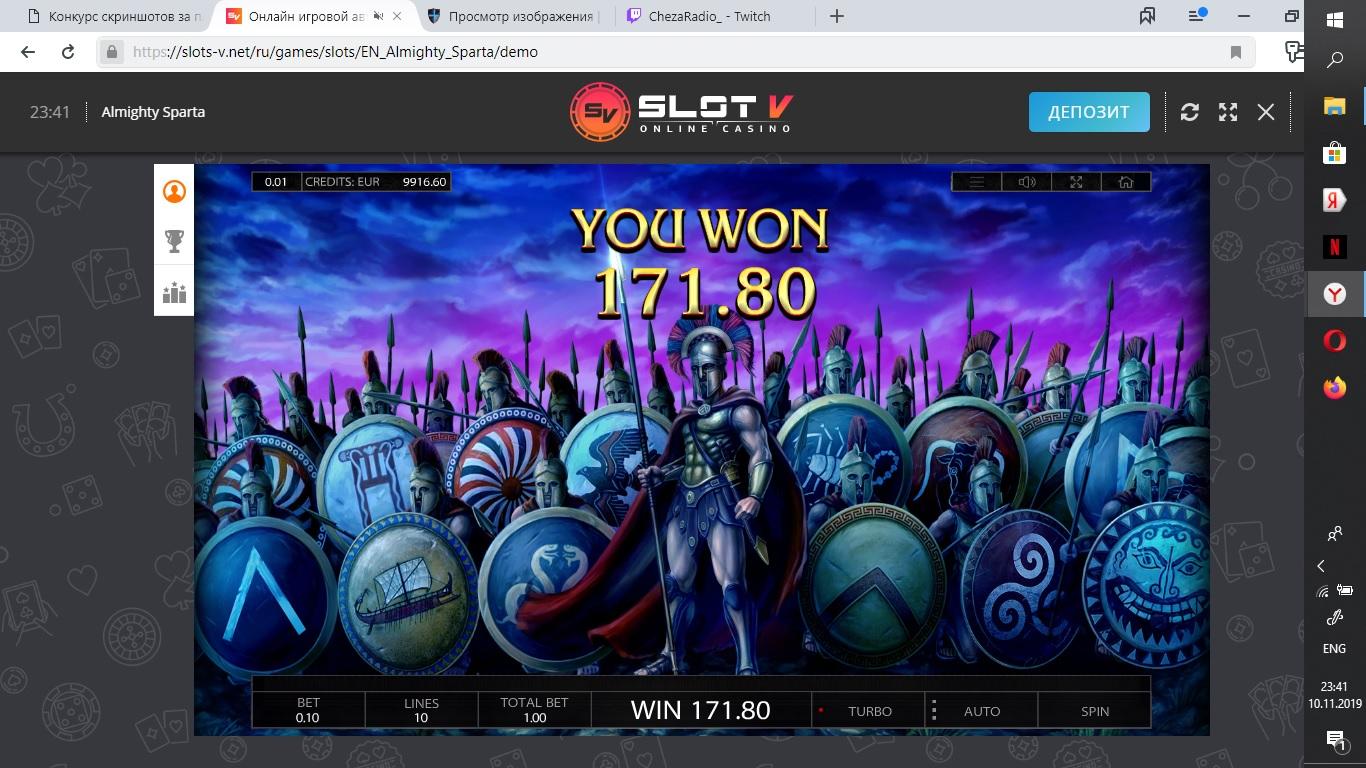The image size is (1366, 768).
Task: Open the in-game menu hamburger icon
Action: [x=977, y=182]
